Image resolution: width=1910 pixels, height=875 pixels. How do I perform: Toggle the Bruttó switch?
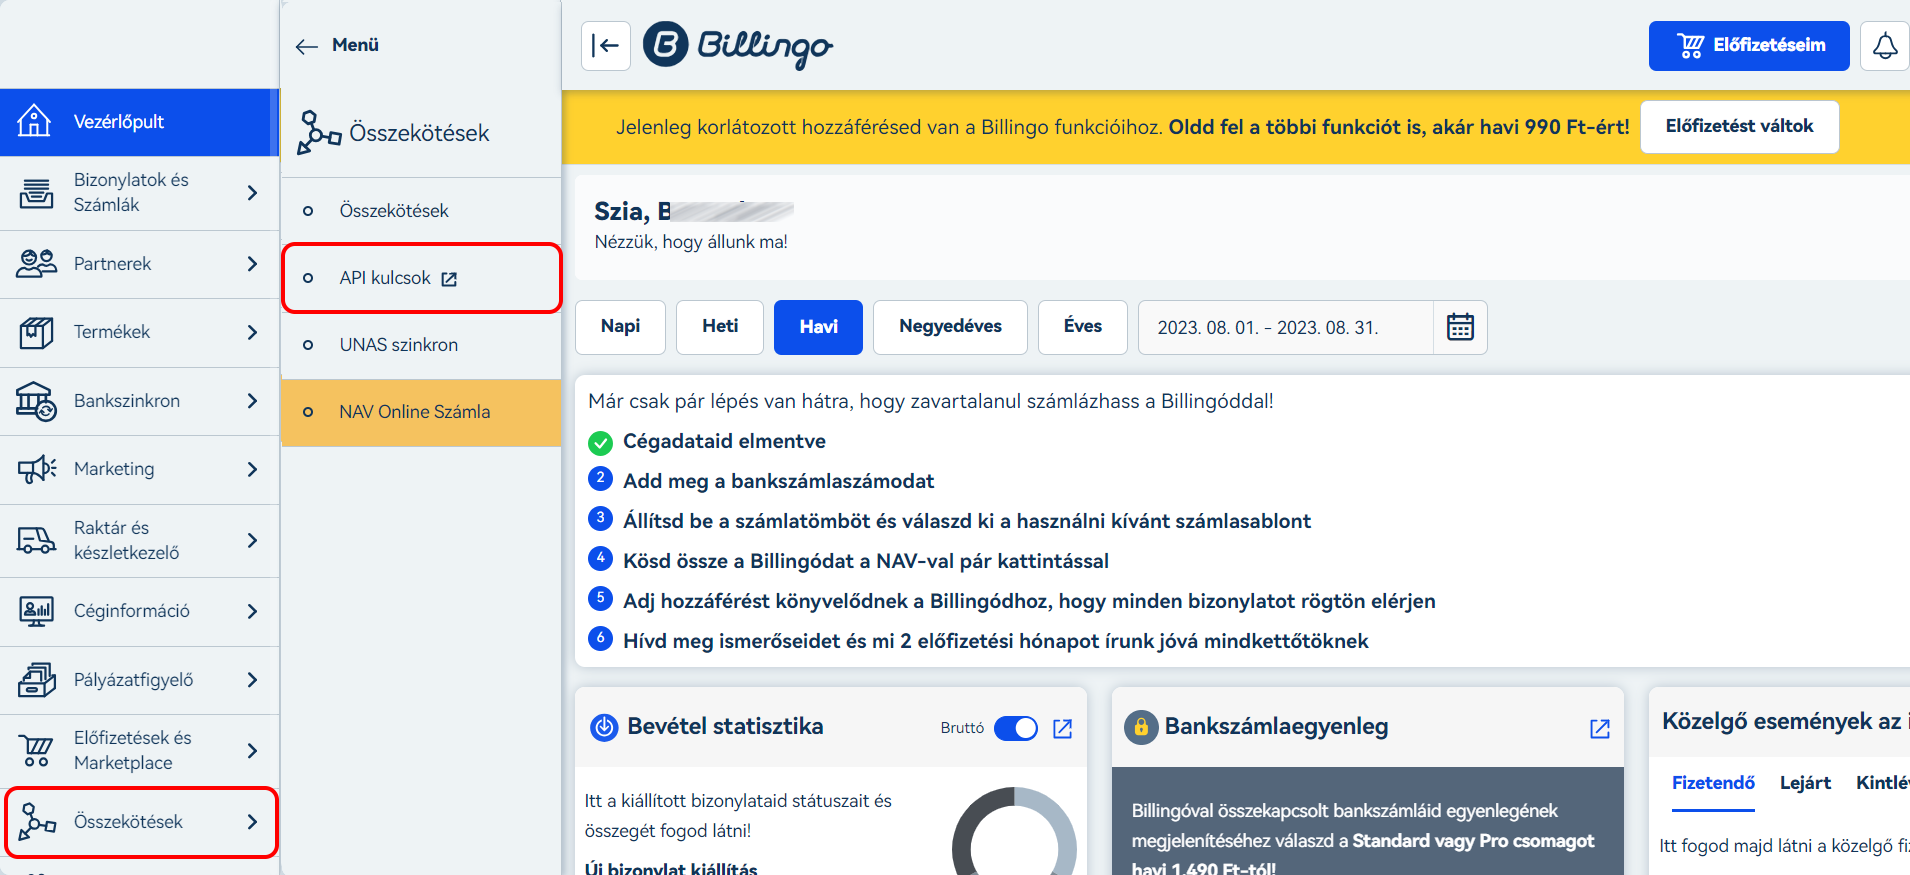1016,728
